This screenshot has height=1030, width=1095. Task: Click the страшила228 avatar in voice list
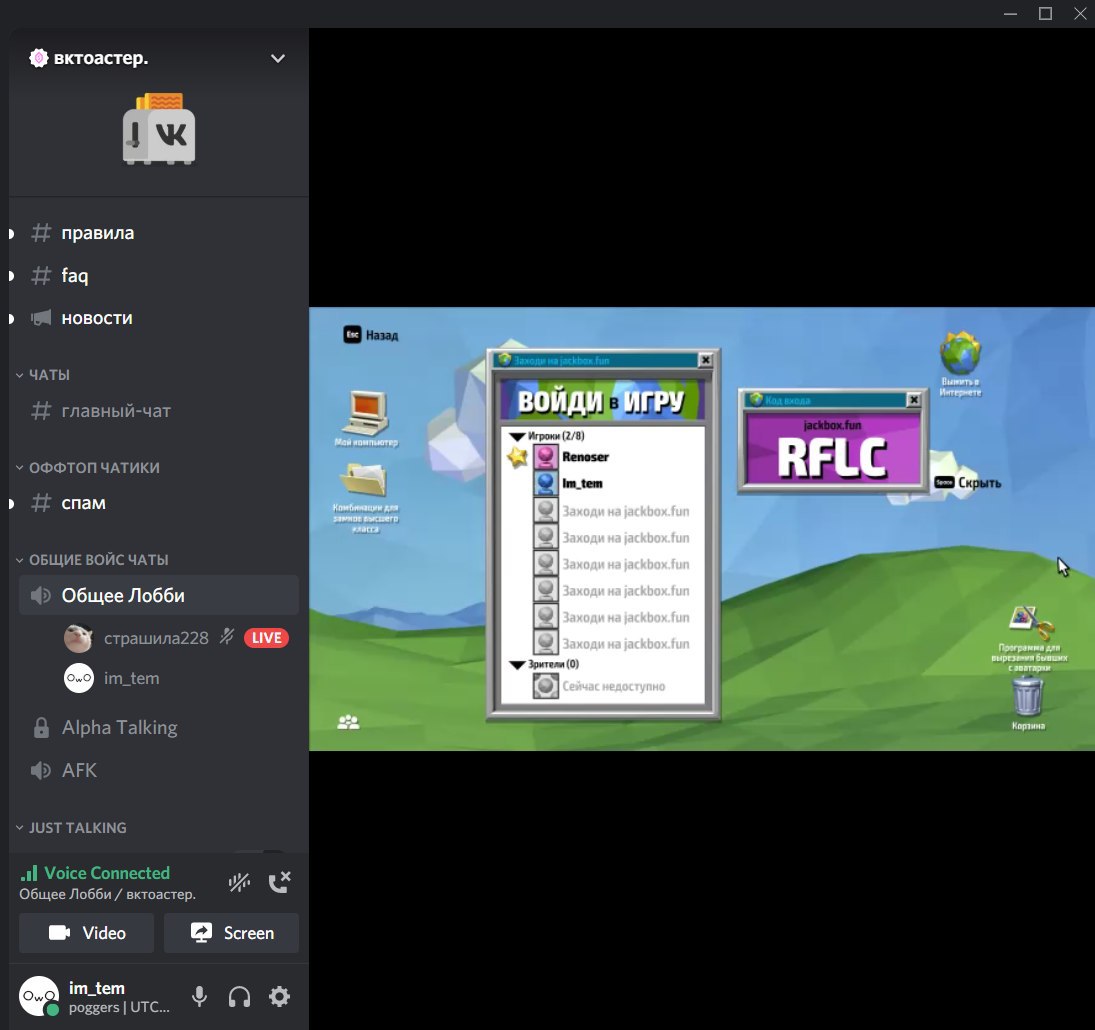(x=78, y=638)
